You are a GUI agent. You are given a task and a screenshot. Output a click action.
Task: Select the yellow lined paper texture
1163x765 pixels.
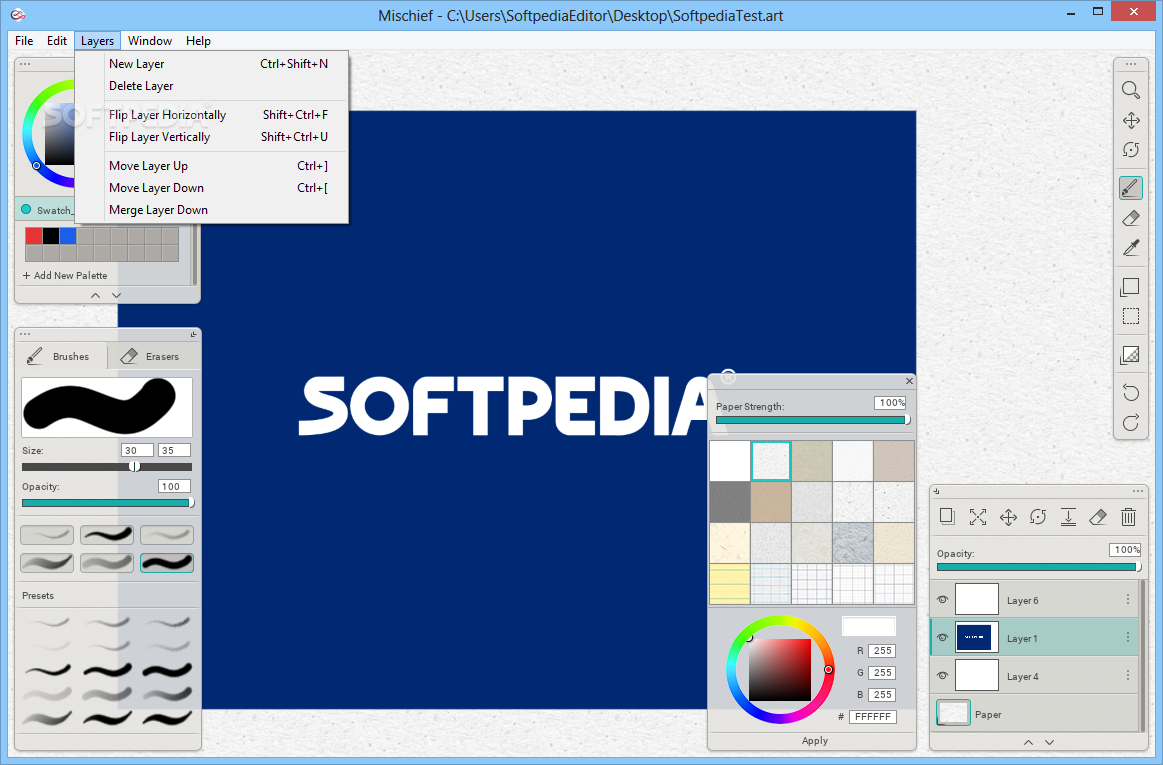click(x=730, y=584)
